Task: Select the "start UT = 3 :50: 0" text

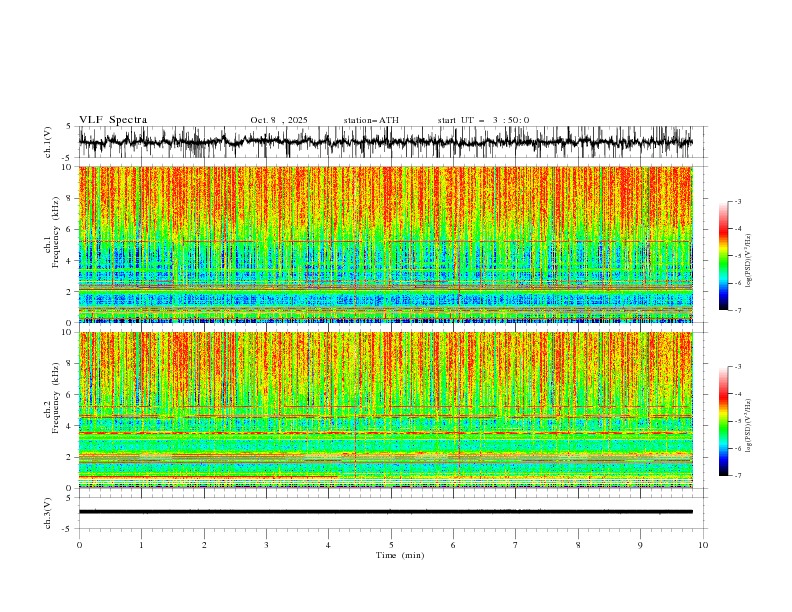Action: [483, 120]
